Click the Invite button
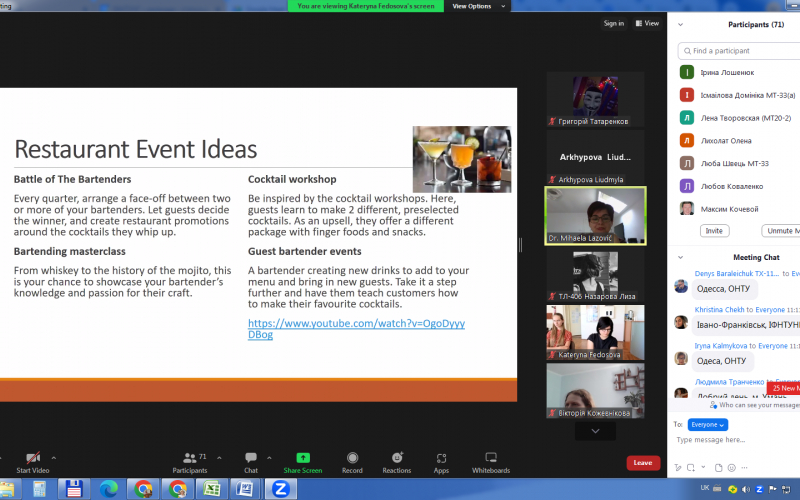The height and width of the screenshot is (500, 800). (714, 231)
